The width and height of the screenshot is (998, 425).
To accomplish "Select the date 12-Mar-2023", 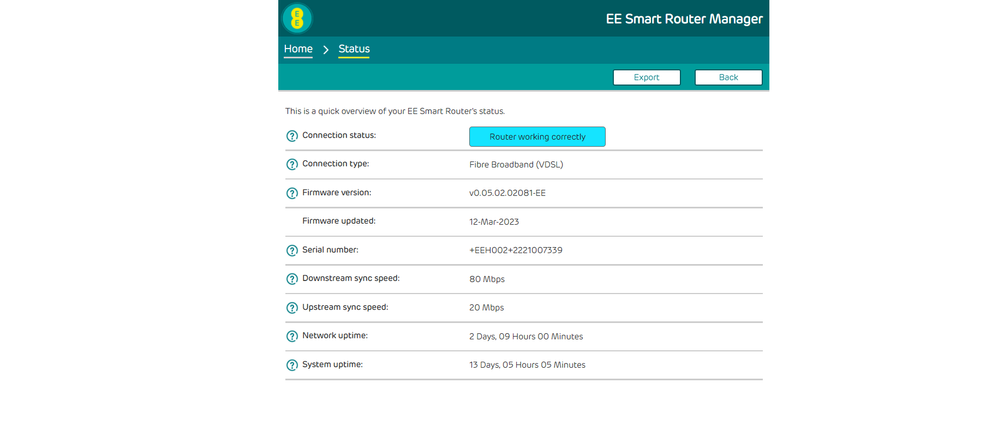I will [x=495, y=222].
